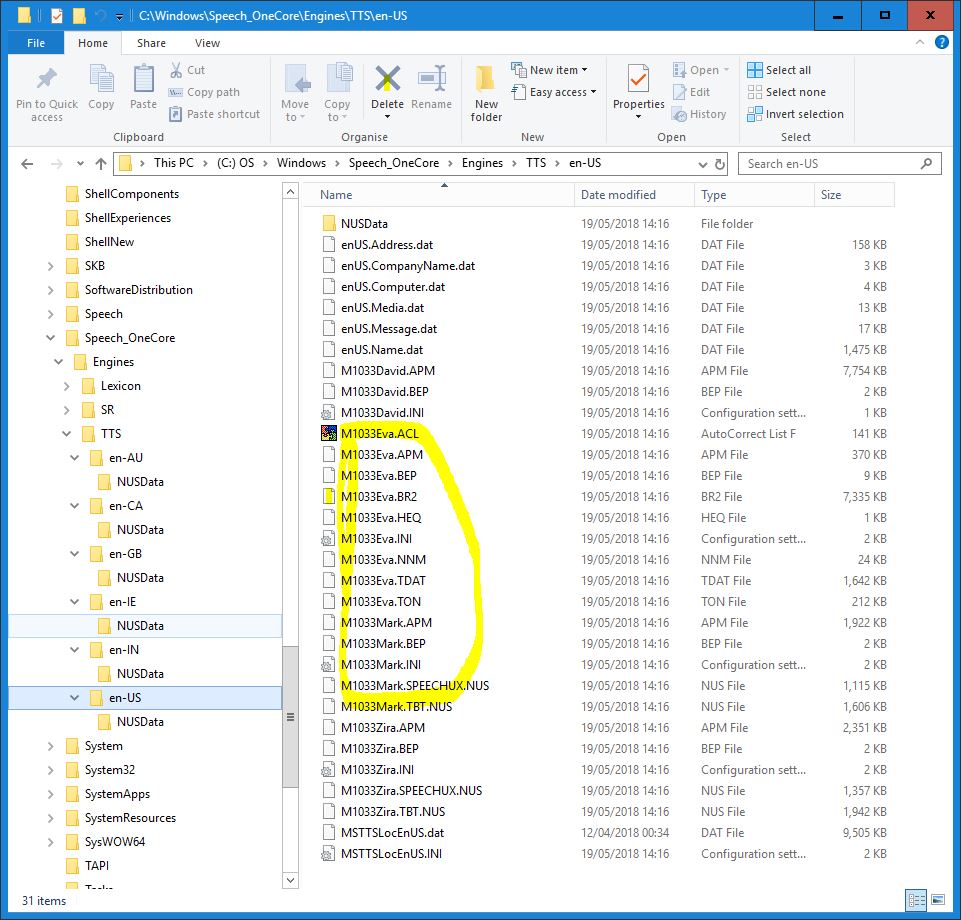This screenshot has width=961, height=920.
Task: Expand the Lexicon tree node
Action: click(66, 386)
